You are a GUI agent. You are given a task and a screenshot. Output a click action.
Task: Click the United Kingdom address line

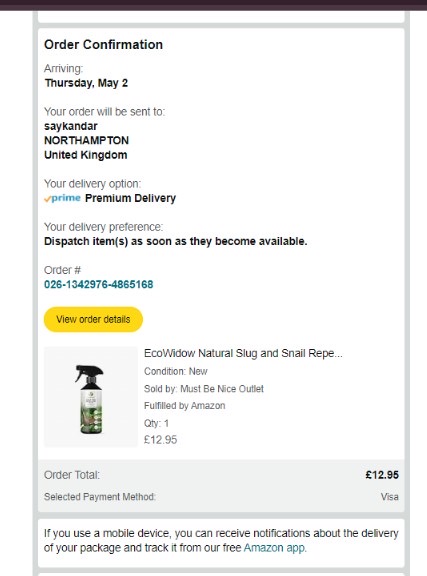point(86,155)
